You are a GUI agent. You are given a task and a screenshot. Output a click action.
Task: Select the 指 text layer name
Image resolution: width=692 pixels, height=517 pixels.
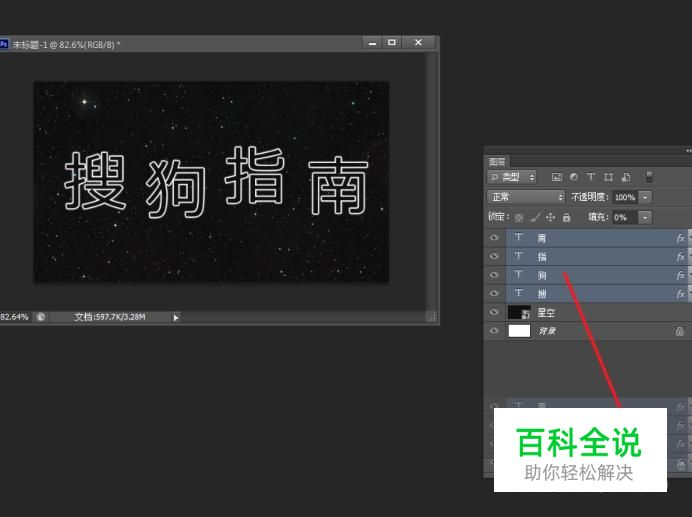542,257
